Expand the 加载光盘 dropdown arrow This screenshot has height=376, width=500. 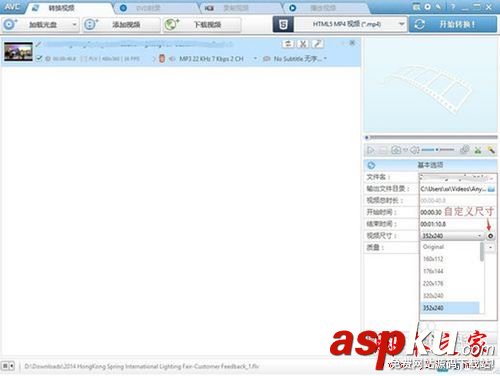(x=74, y=24)
